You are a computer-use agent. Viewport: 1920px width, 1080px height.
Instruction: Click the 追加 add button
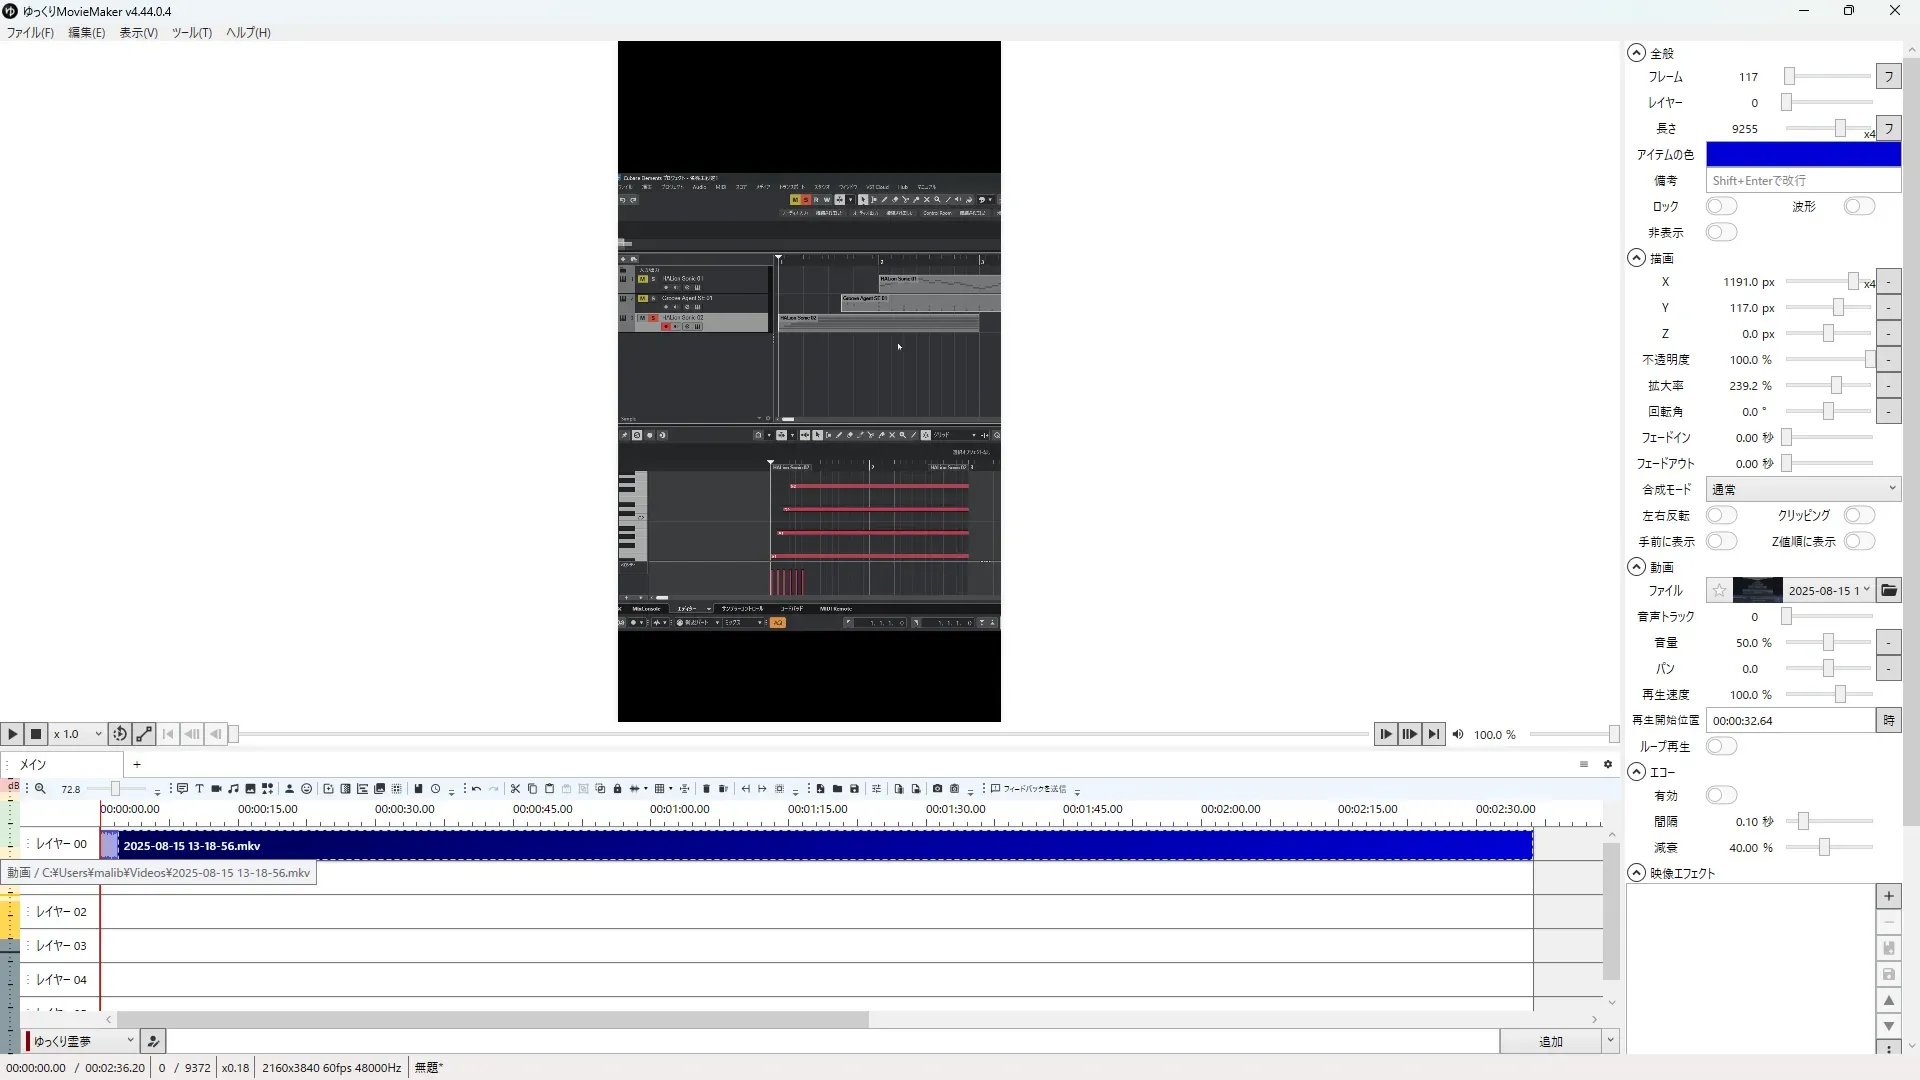(x=1550, y=1041)
